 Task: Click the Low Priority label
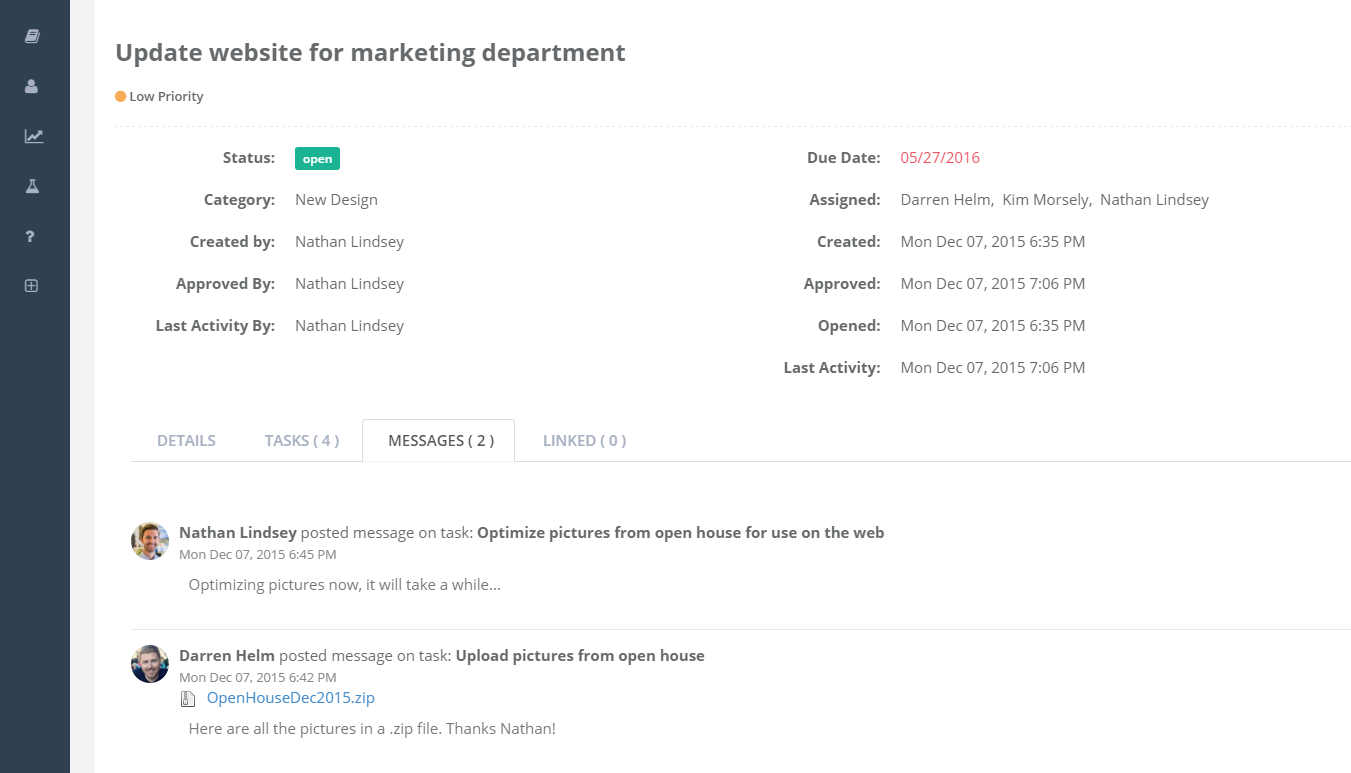166,97
